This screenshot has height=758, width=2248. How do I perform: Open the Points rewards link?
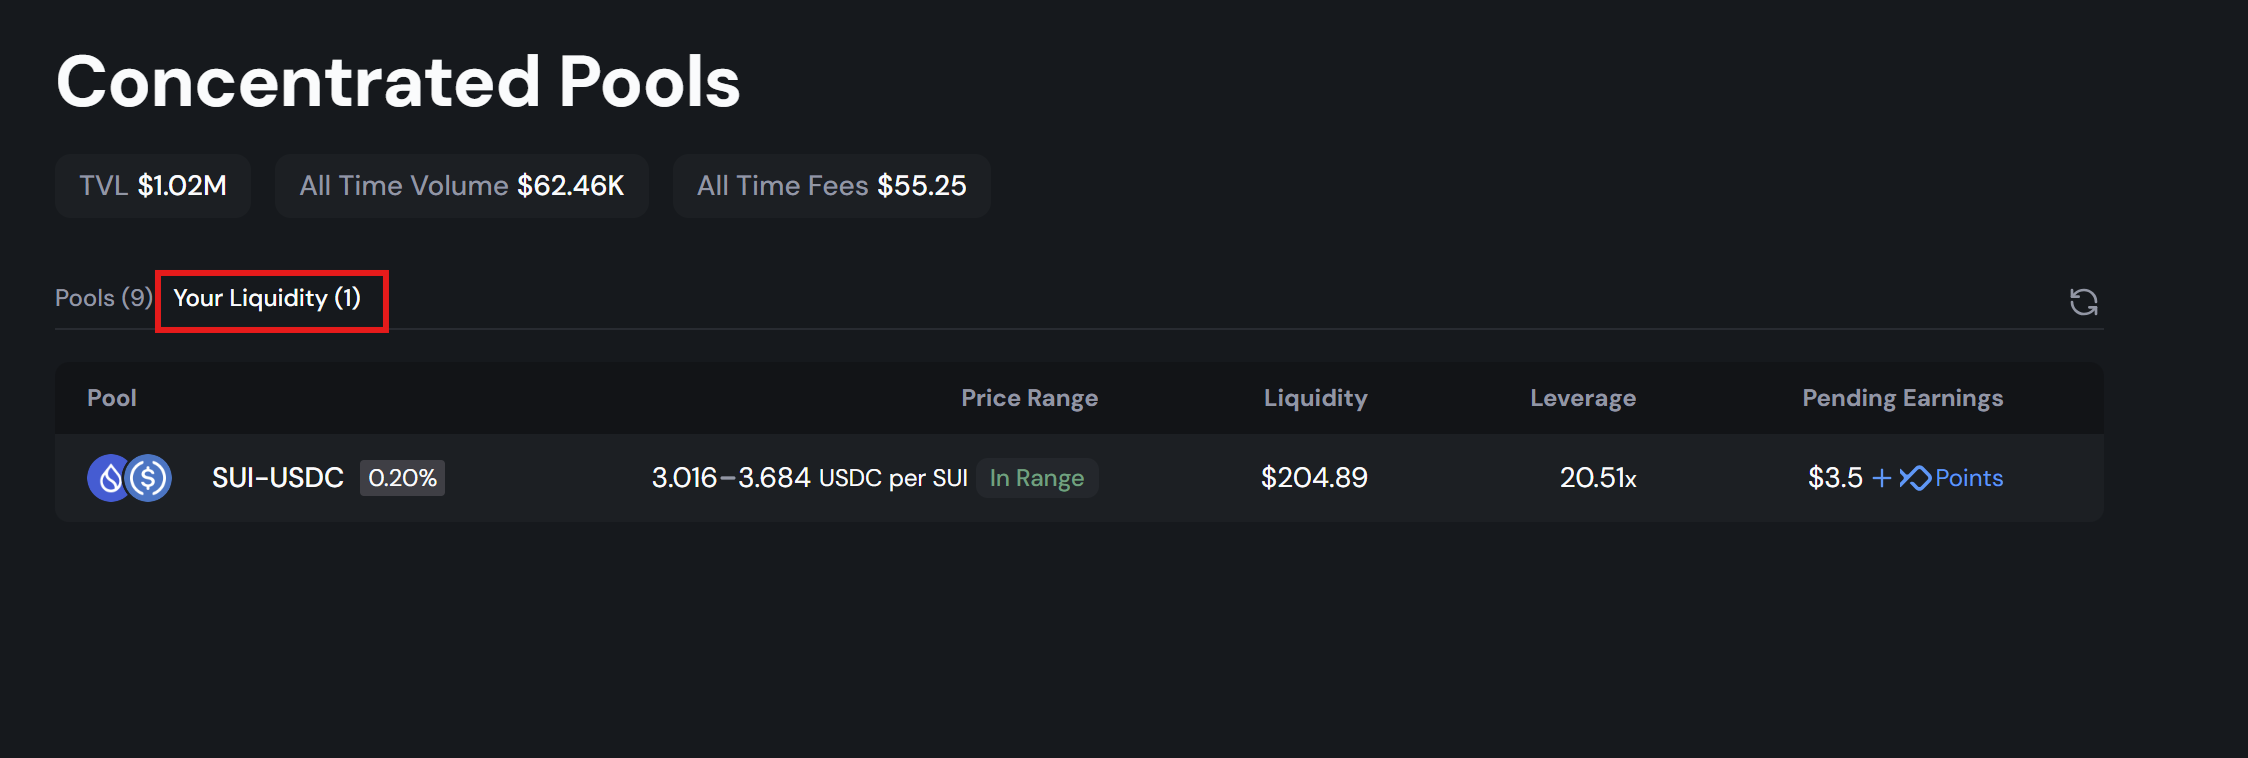[x=1968, y=478]
